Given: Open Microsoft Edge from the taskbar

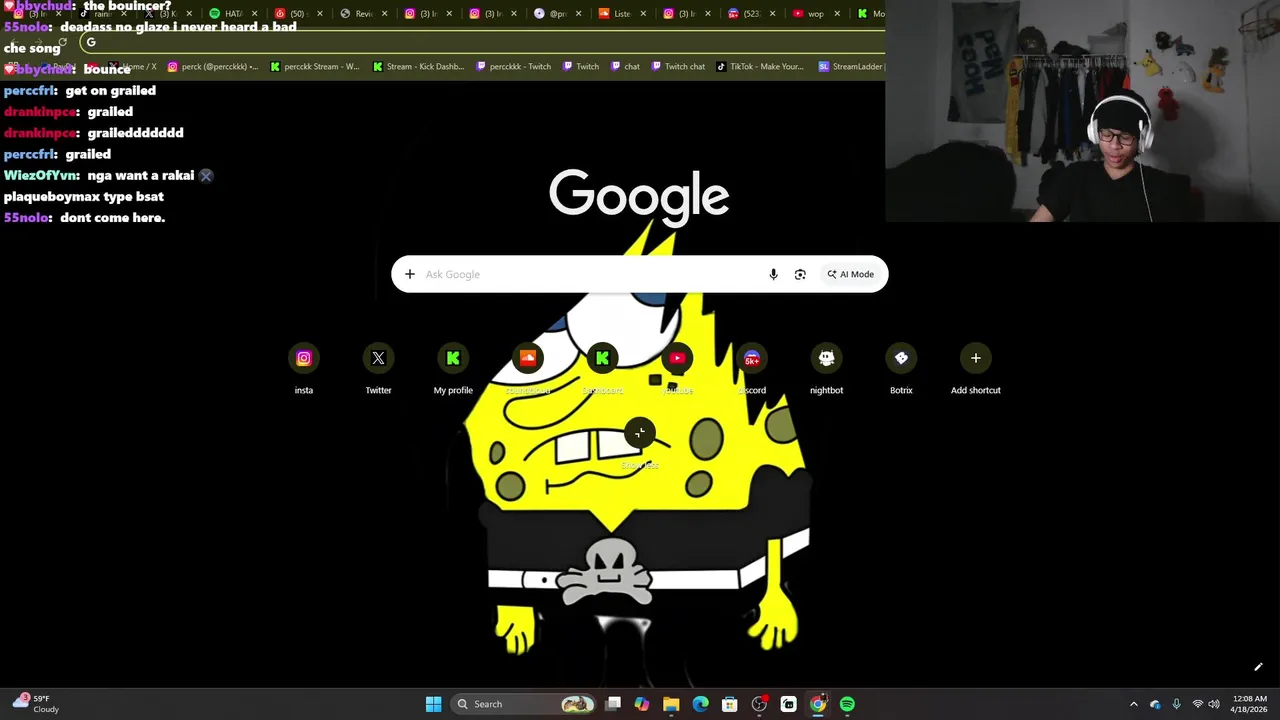Looking at the screenshot, I should tap(700, 704).
